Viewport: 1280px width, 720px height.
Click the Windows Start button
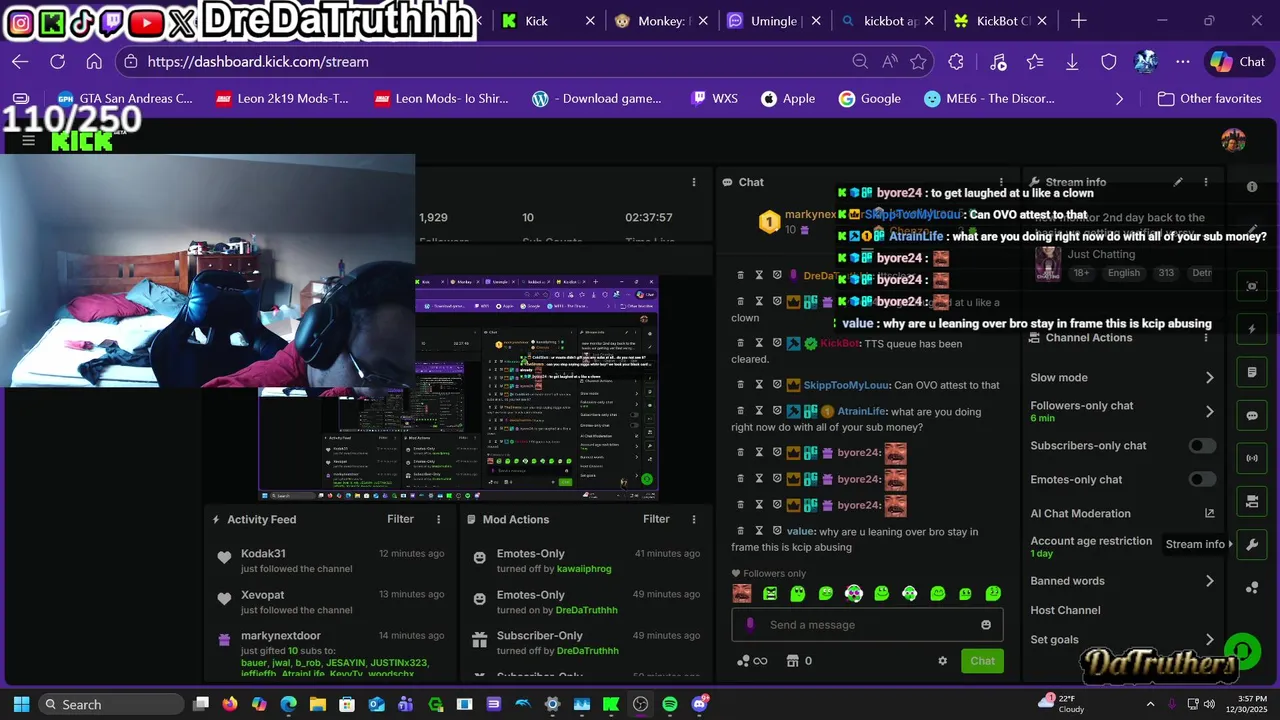click(21, 704)
